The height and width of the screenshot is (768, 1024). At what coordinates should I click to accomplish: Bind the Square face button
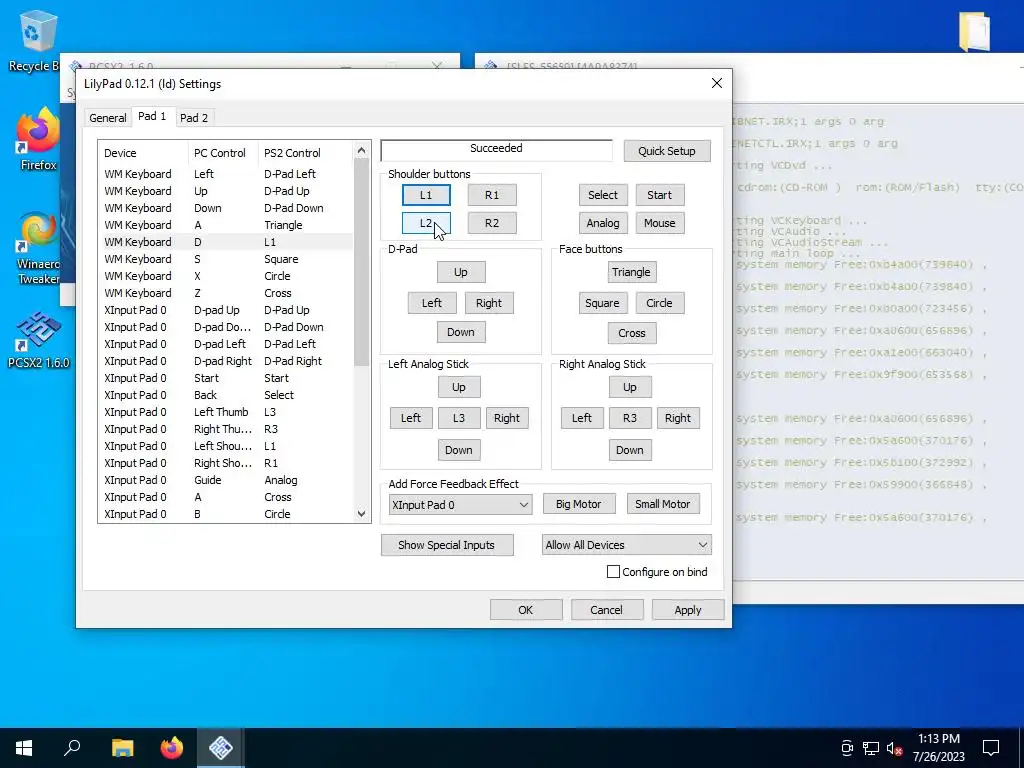click(x=602, y=302)
